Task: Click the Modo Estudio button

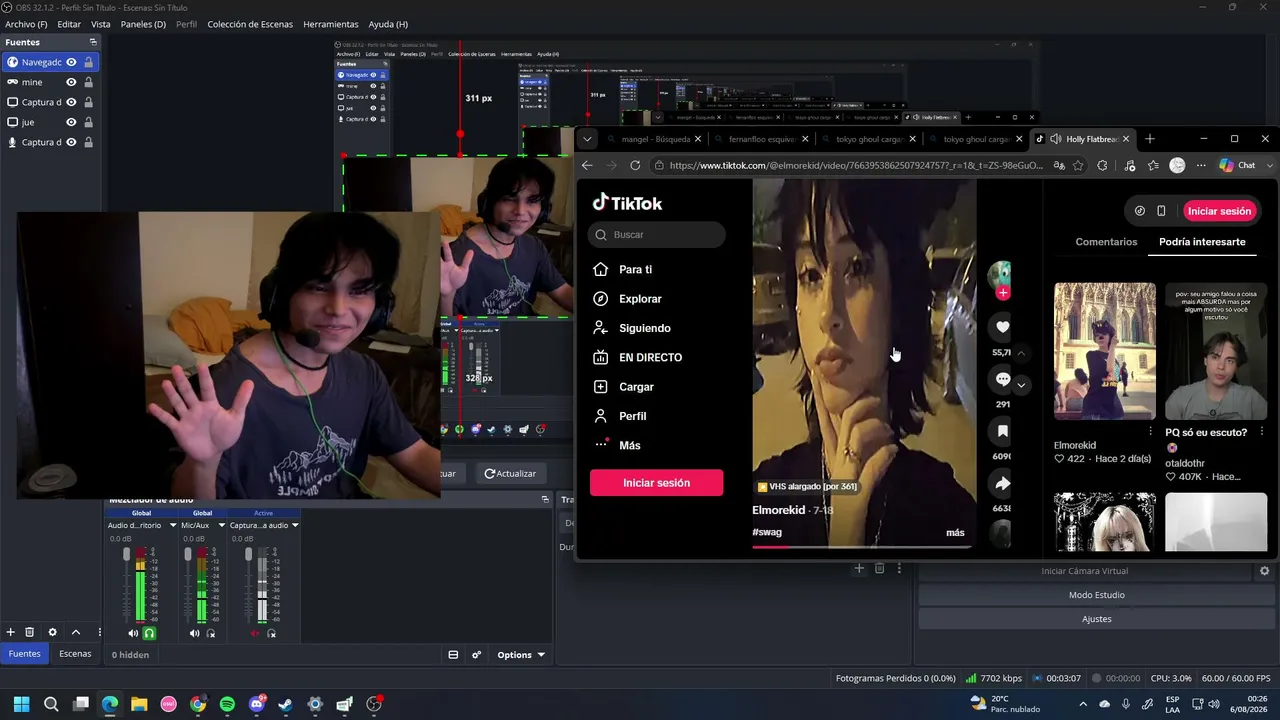Action: [x=1097, y=595]
